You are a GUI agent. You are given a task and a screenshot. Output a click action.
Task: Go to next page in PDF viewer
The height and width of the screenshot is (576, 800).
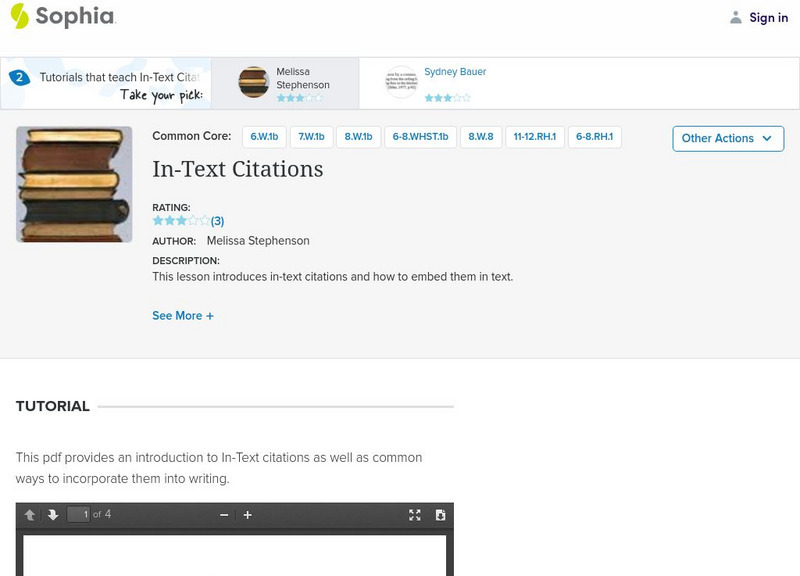pos(53,515)
